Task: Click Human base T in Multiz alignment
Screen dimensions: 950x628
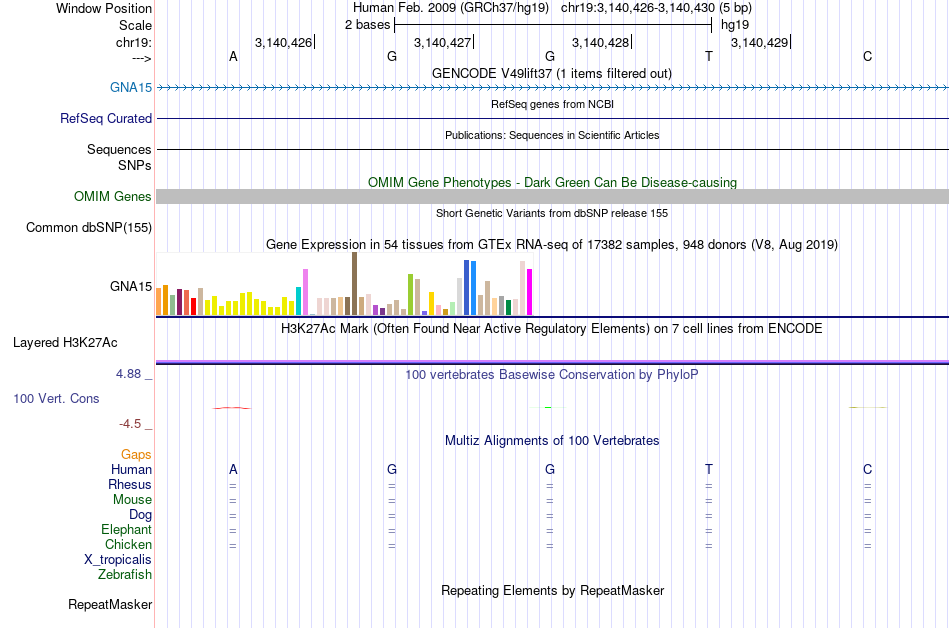Action: click(x=709, y=469)
